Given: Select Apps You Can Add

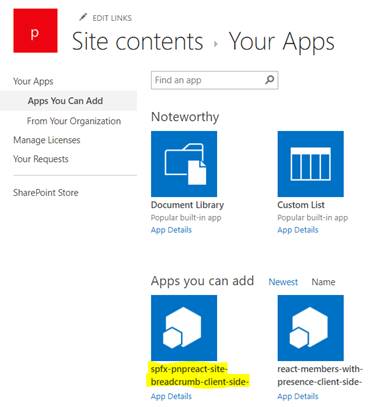Looking at the screenshot, I should point(65,101).
